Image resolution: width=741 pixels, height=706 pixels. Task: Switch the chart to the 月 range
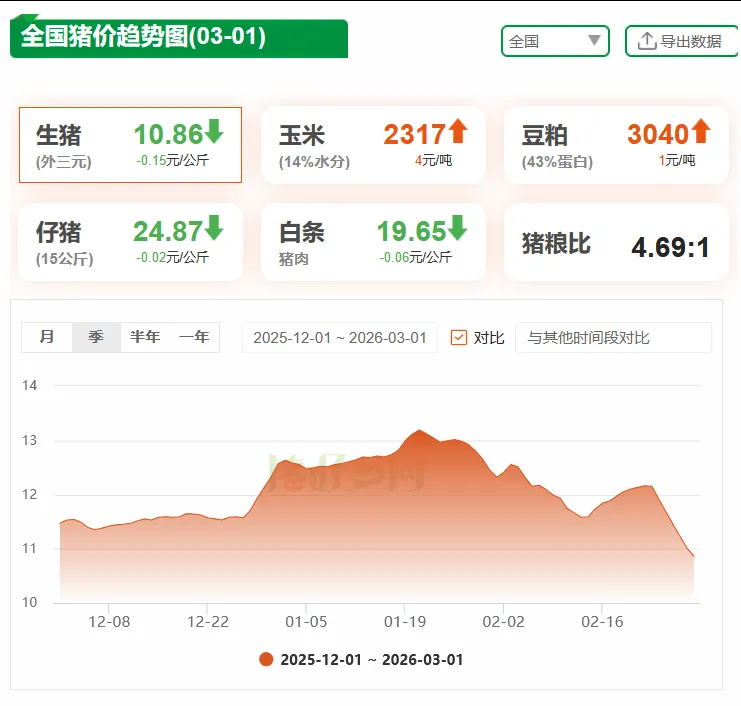coord(47,337)
